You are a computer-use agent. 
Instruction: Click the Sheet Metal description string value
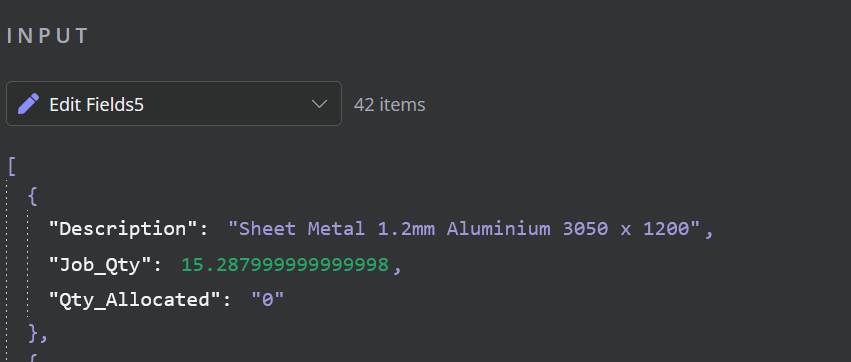point(465,229)
